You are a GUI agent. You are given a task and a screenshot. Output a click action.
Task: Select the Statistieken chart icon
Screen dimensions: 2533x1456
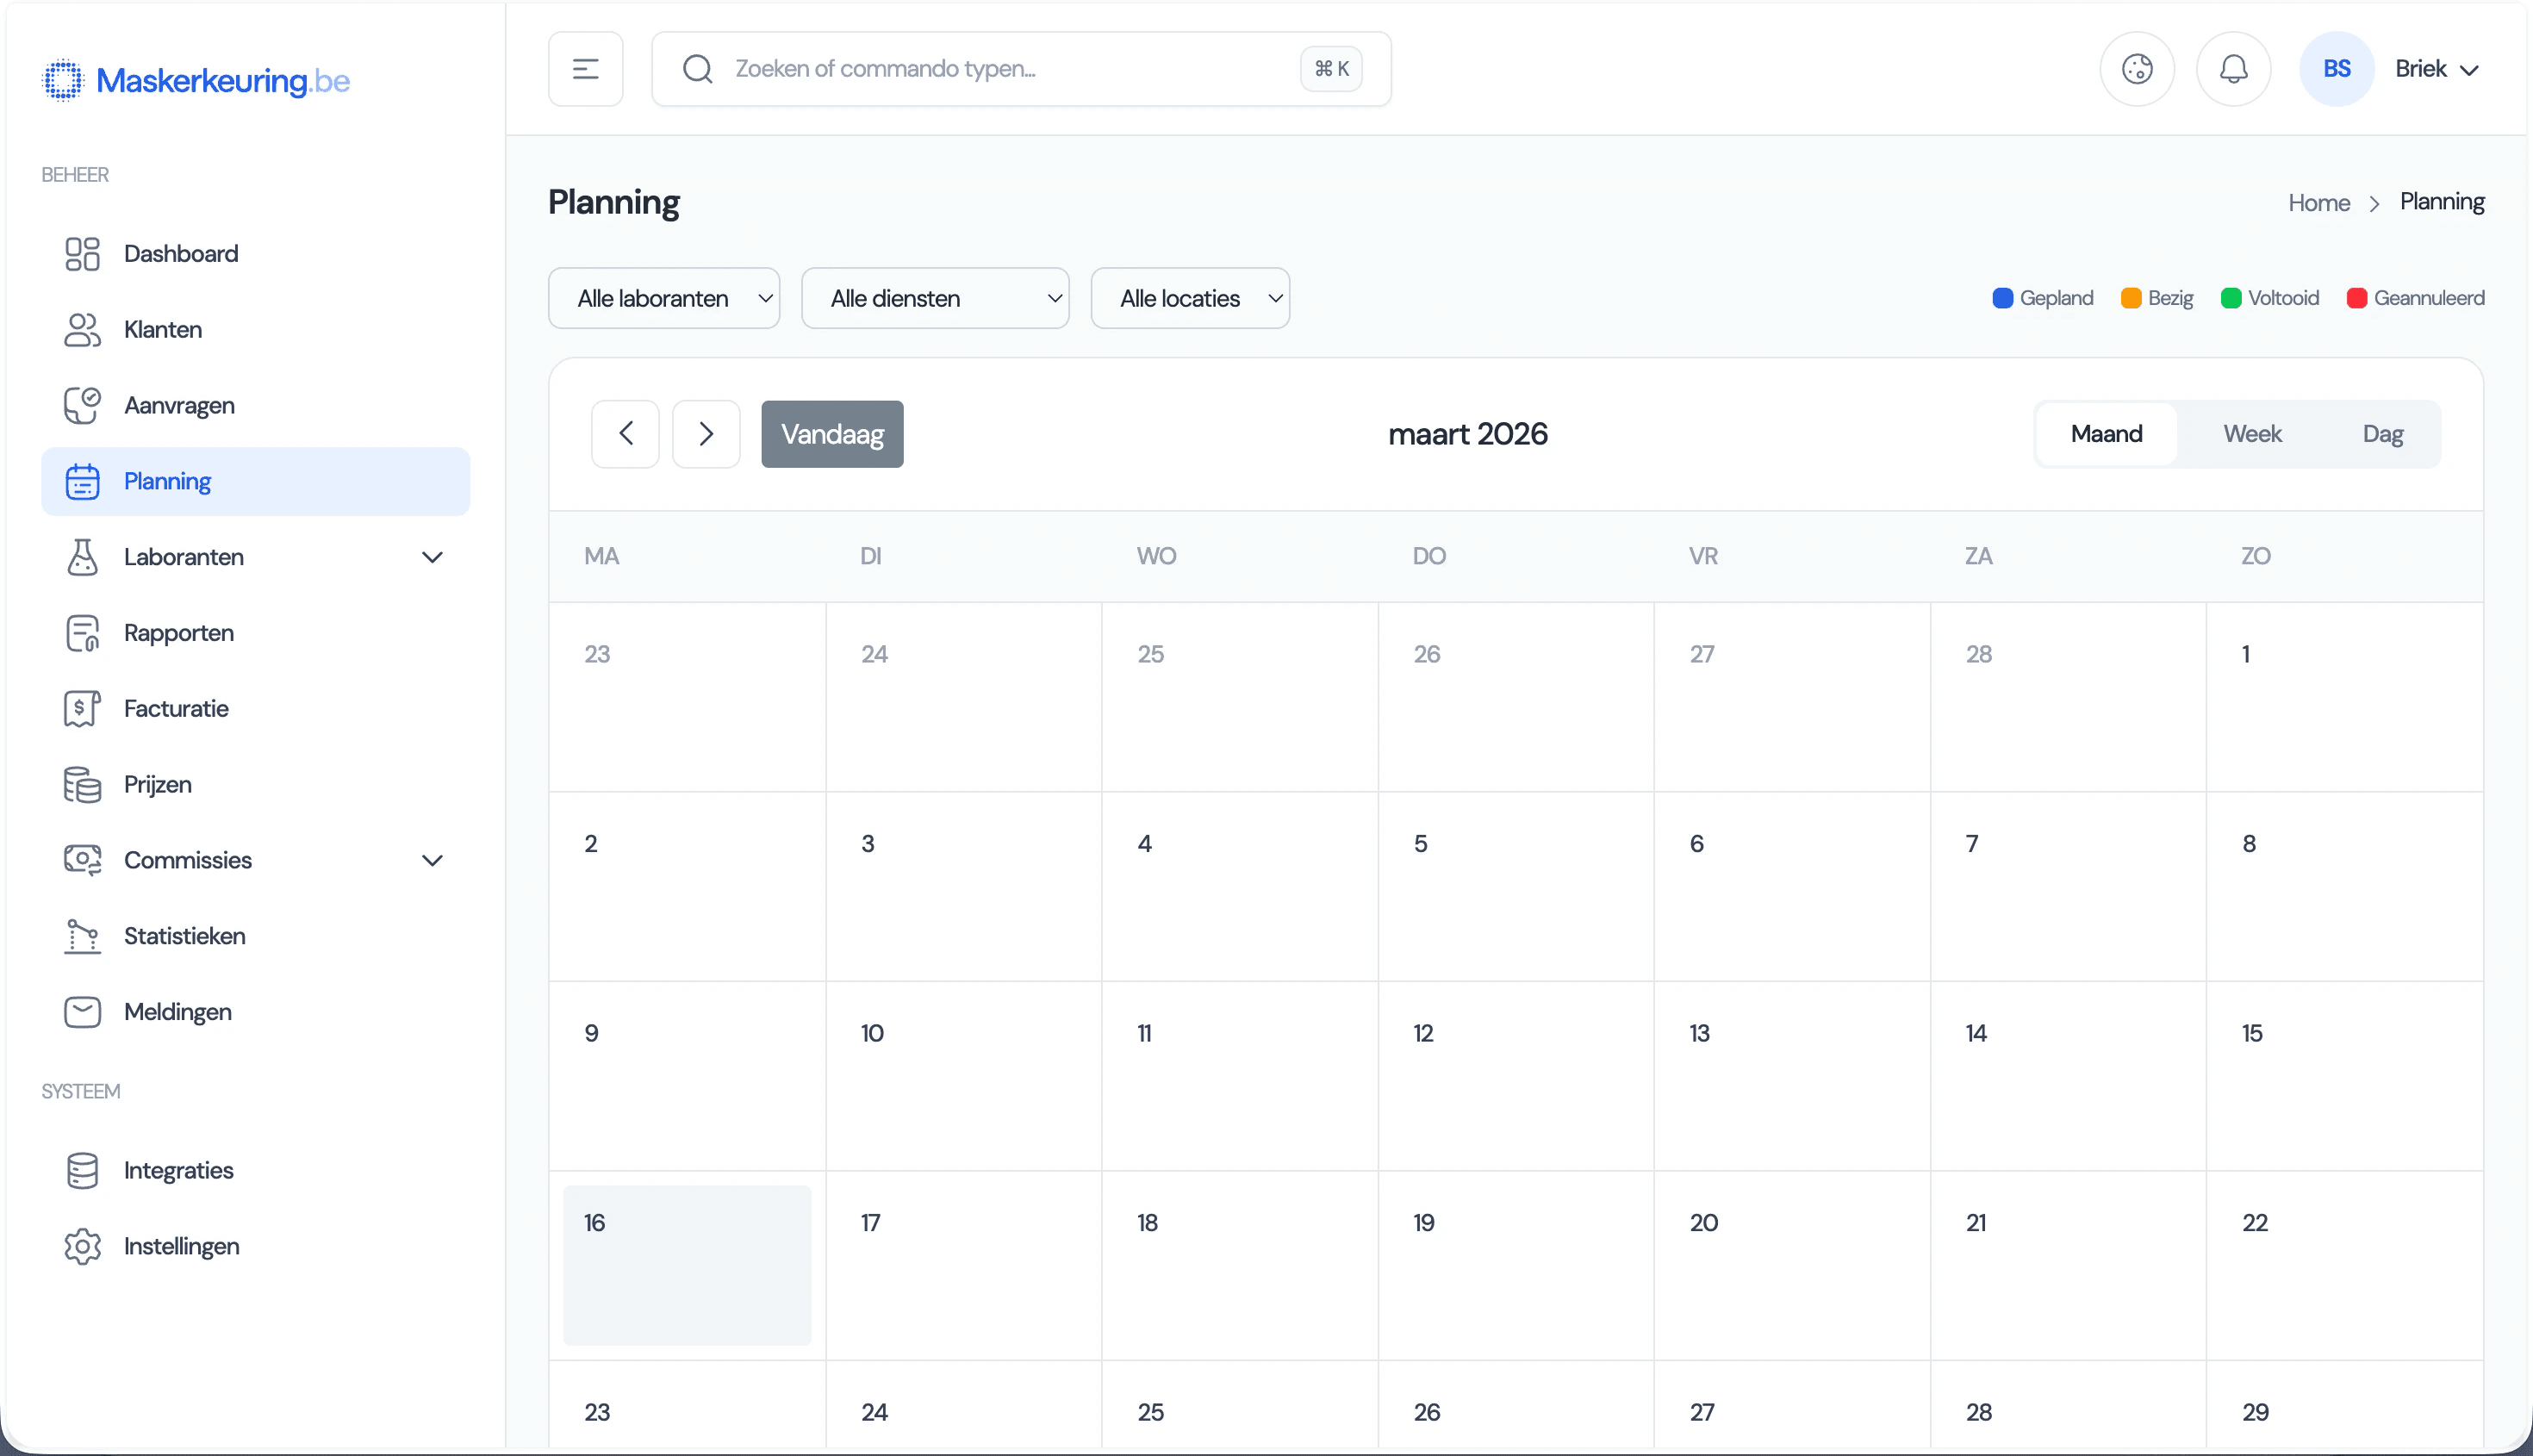coord(81,936)
